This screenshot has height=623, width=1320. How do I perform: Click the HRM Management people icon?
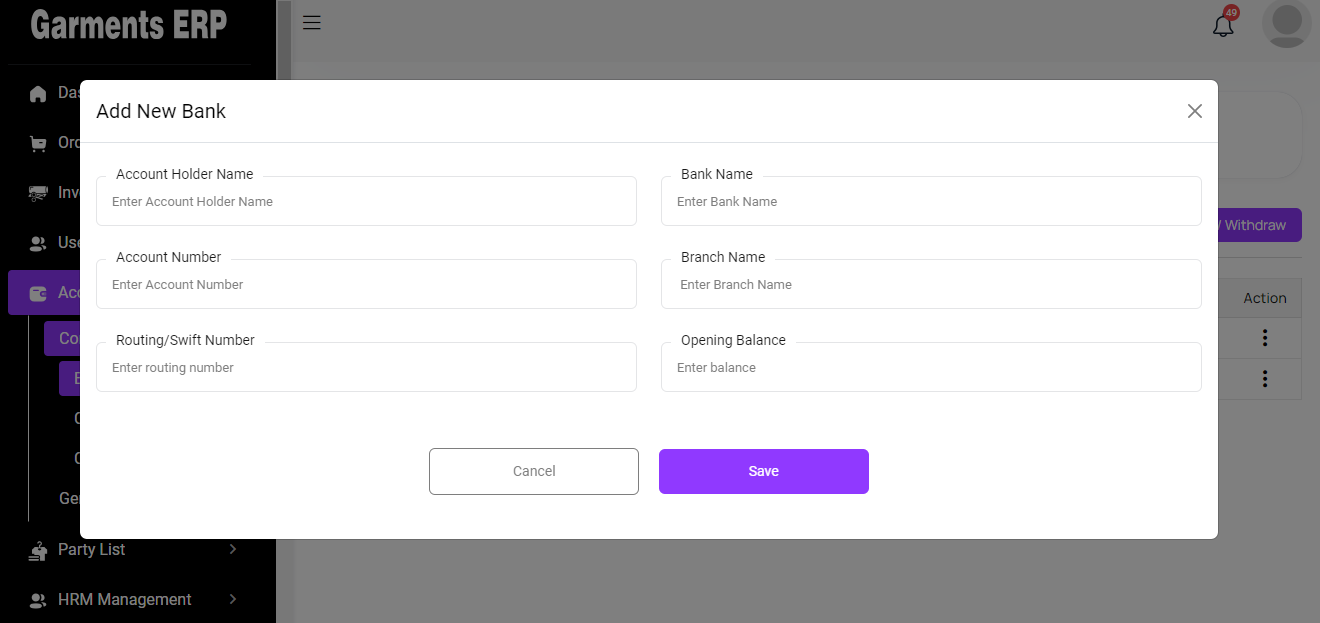(x=38, y=600)
